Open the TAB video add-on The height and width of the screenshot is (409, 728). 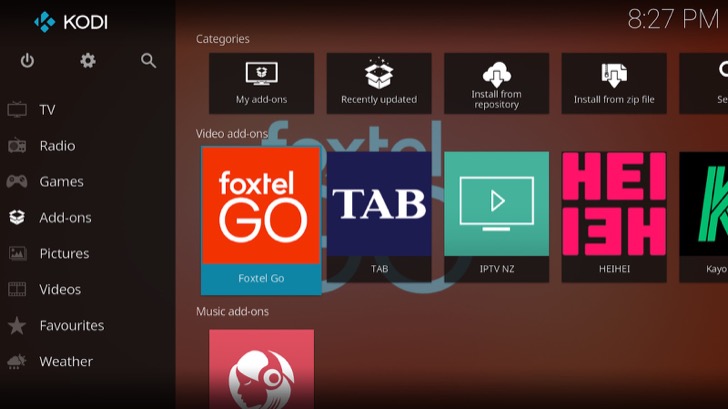(x=379, y=214)
